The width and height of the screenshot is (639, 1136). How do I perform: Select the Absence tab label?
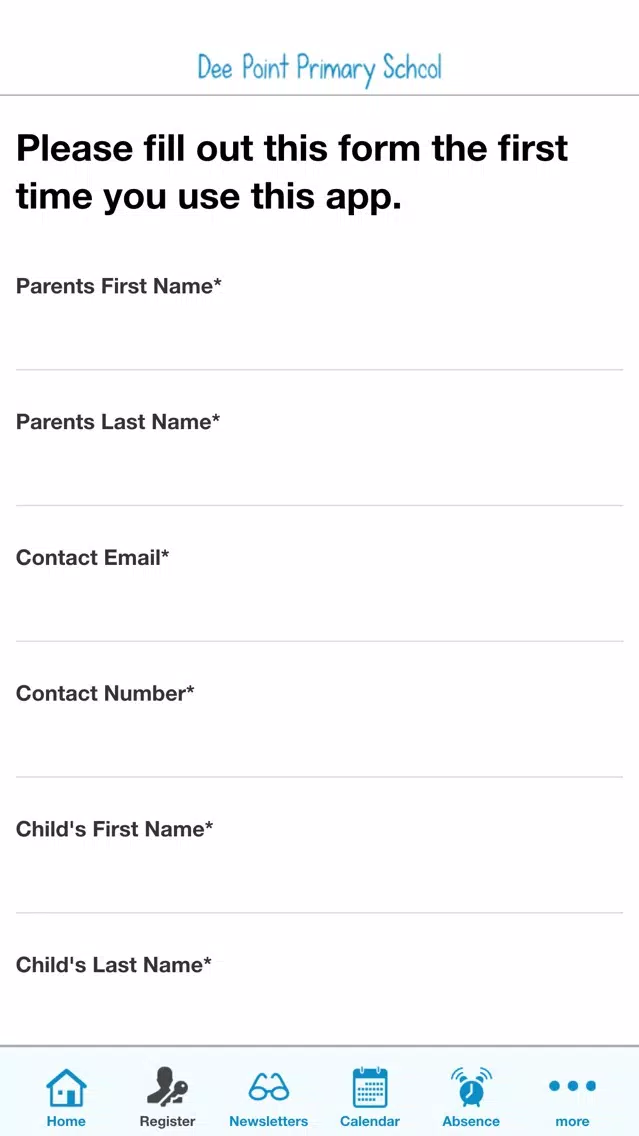pos(471,1122)
